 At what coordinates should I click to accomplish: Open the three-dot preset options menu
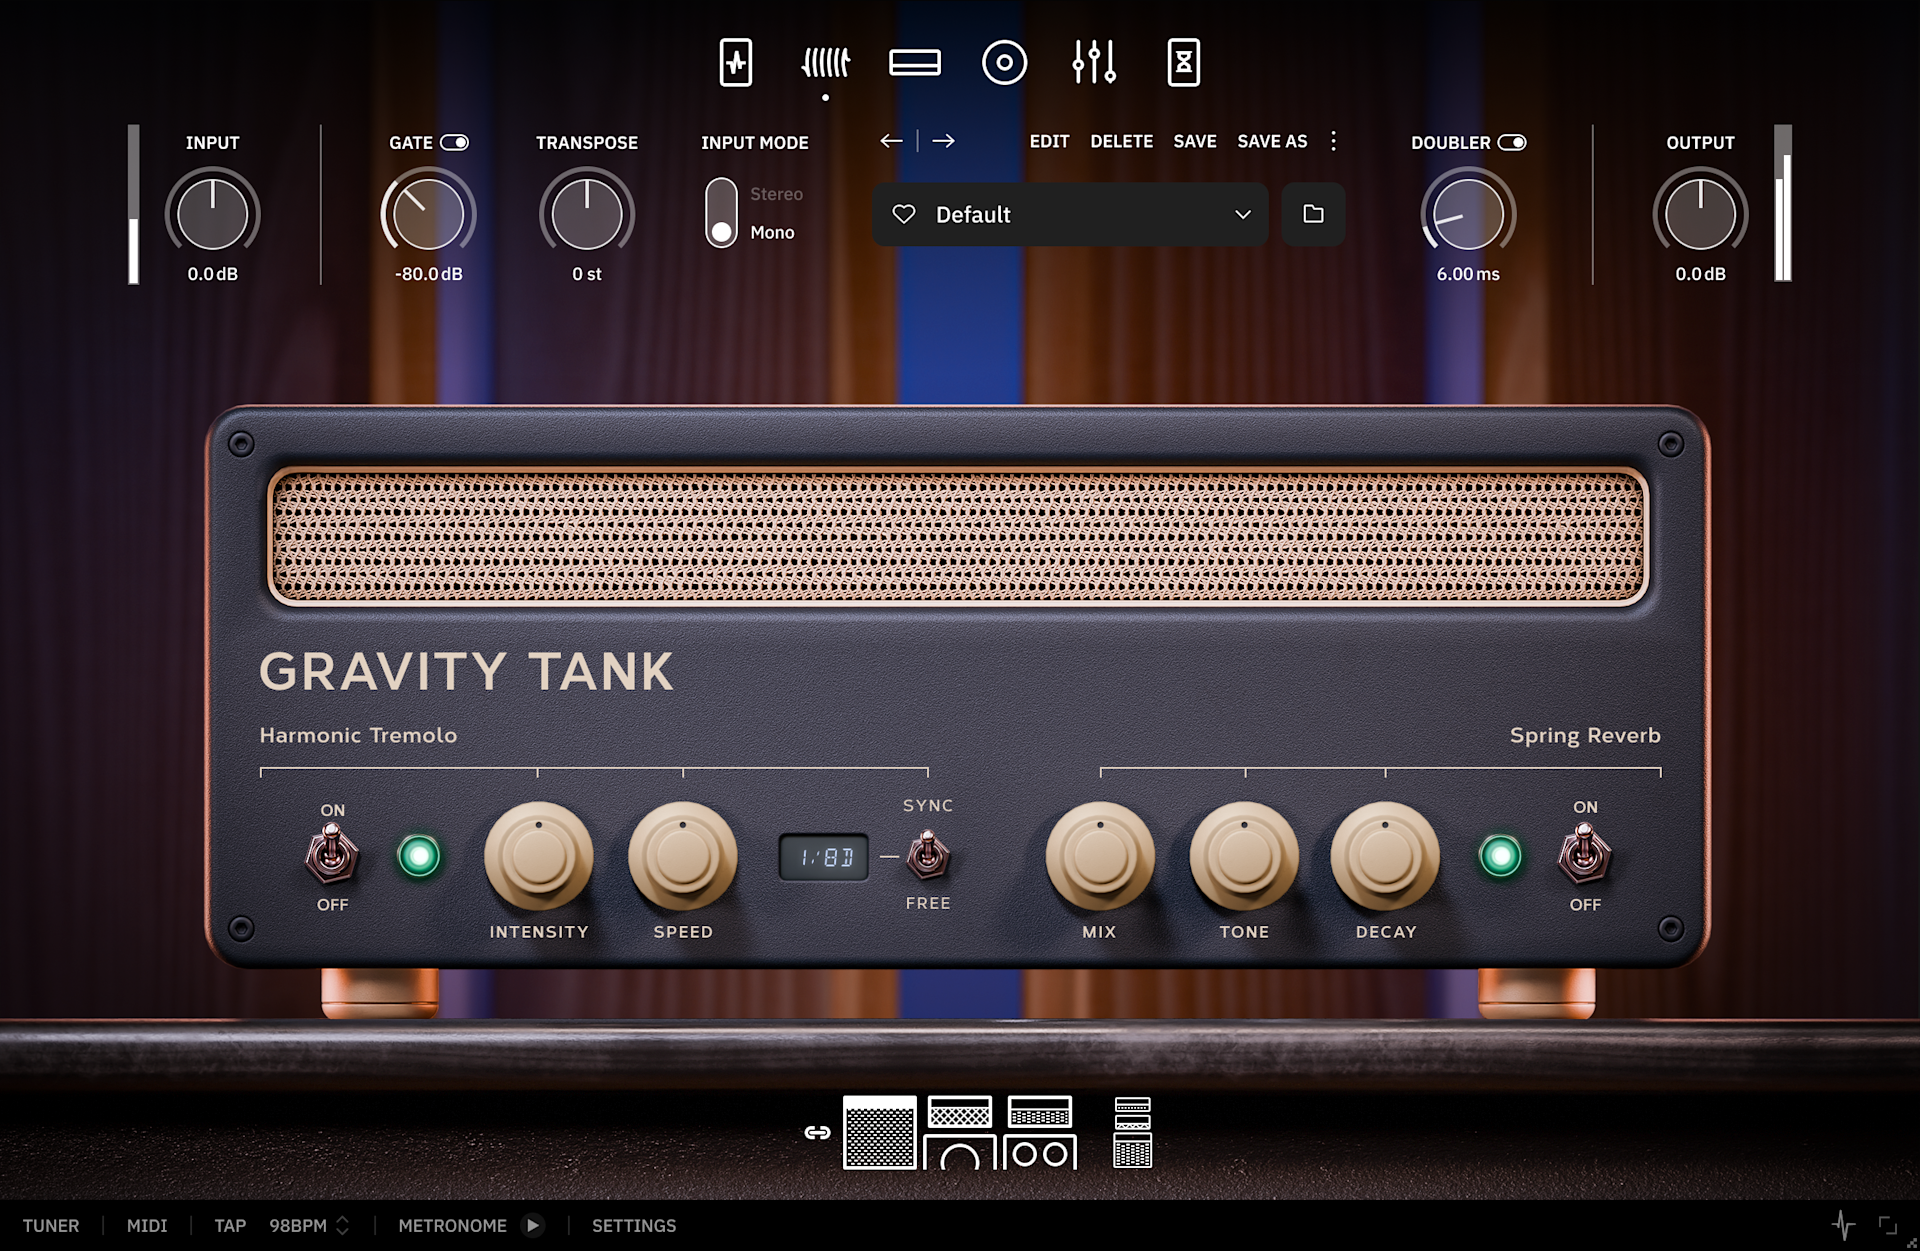click(1333, 141)
